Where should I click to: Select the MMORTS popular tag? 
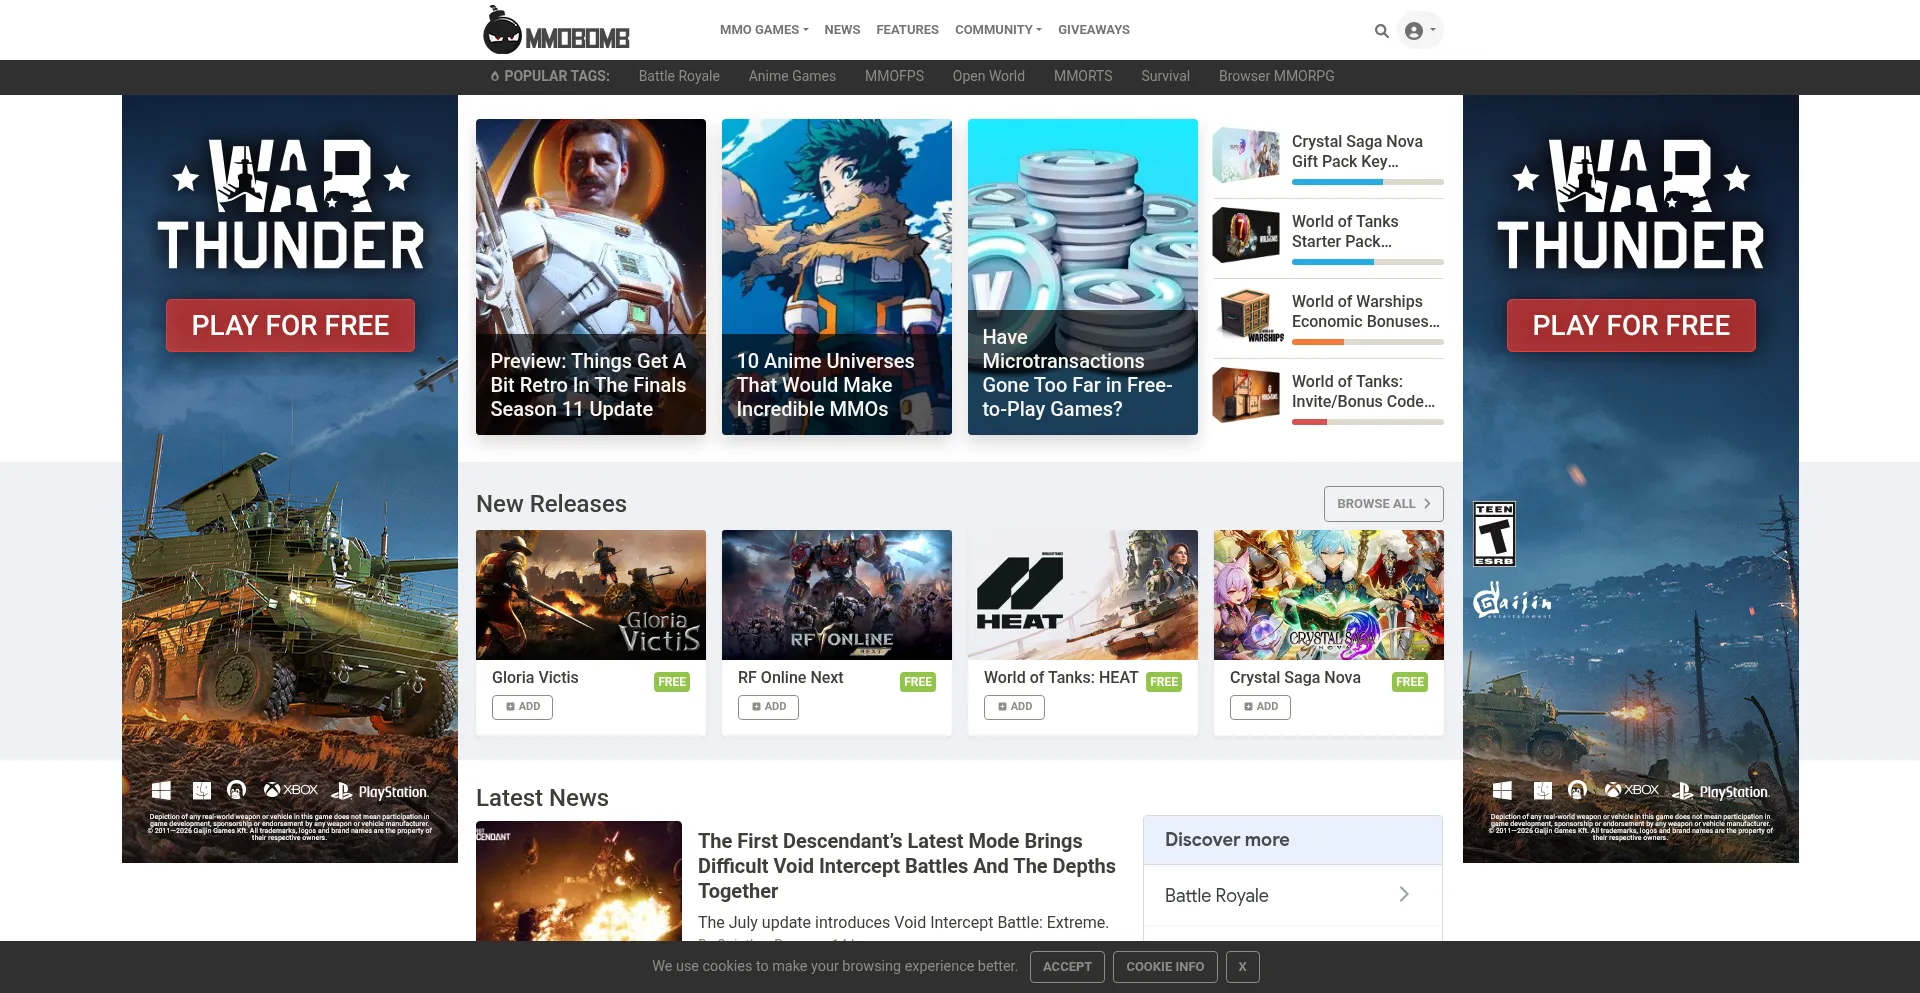[1083, 76]
